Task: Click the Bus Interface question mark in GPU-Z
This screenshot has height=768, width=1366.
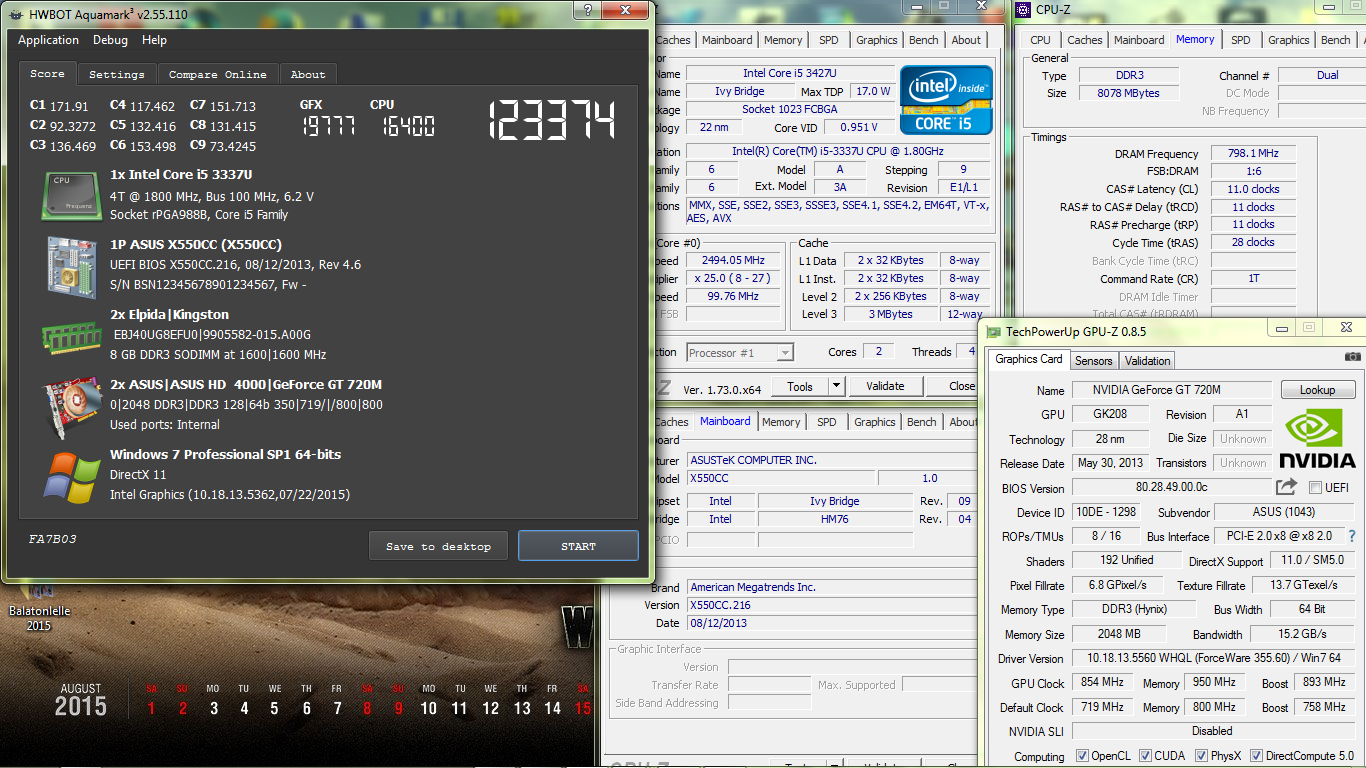Action: tap(1352, 536)
